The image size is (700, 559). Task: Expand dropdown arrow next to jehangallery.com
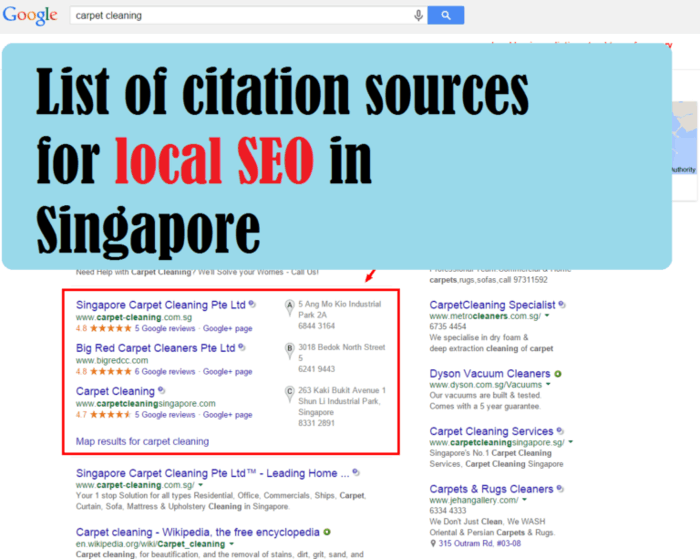coord(525,500)
